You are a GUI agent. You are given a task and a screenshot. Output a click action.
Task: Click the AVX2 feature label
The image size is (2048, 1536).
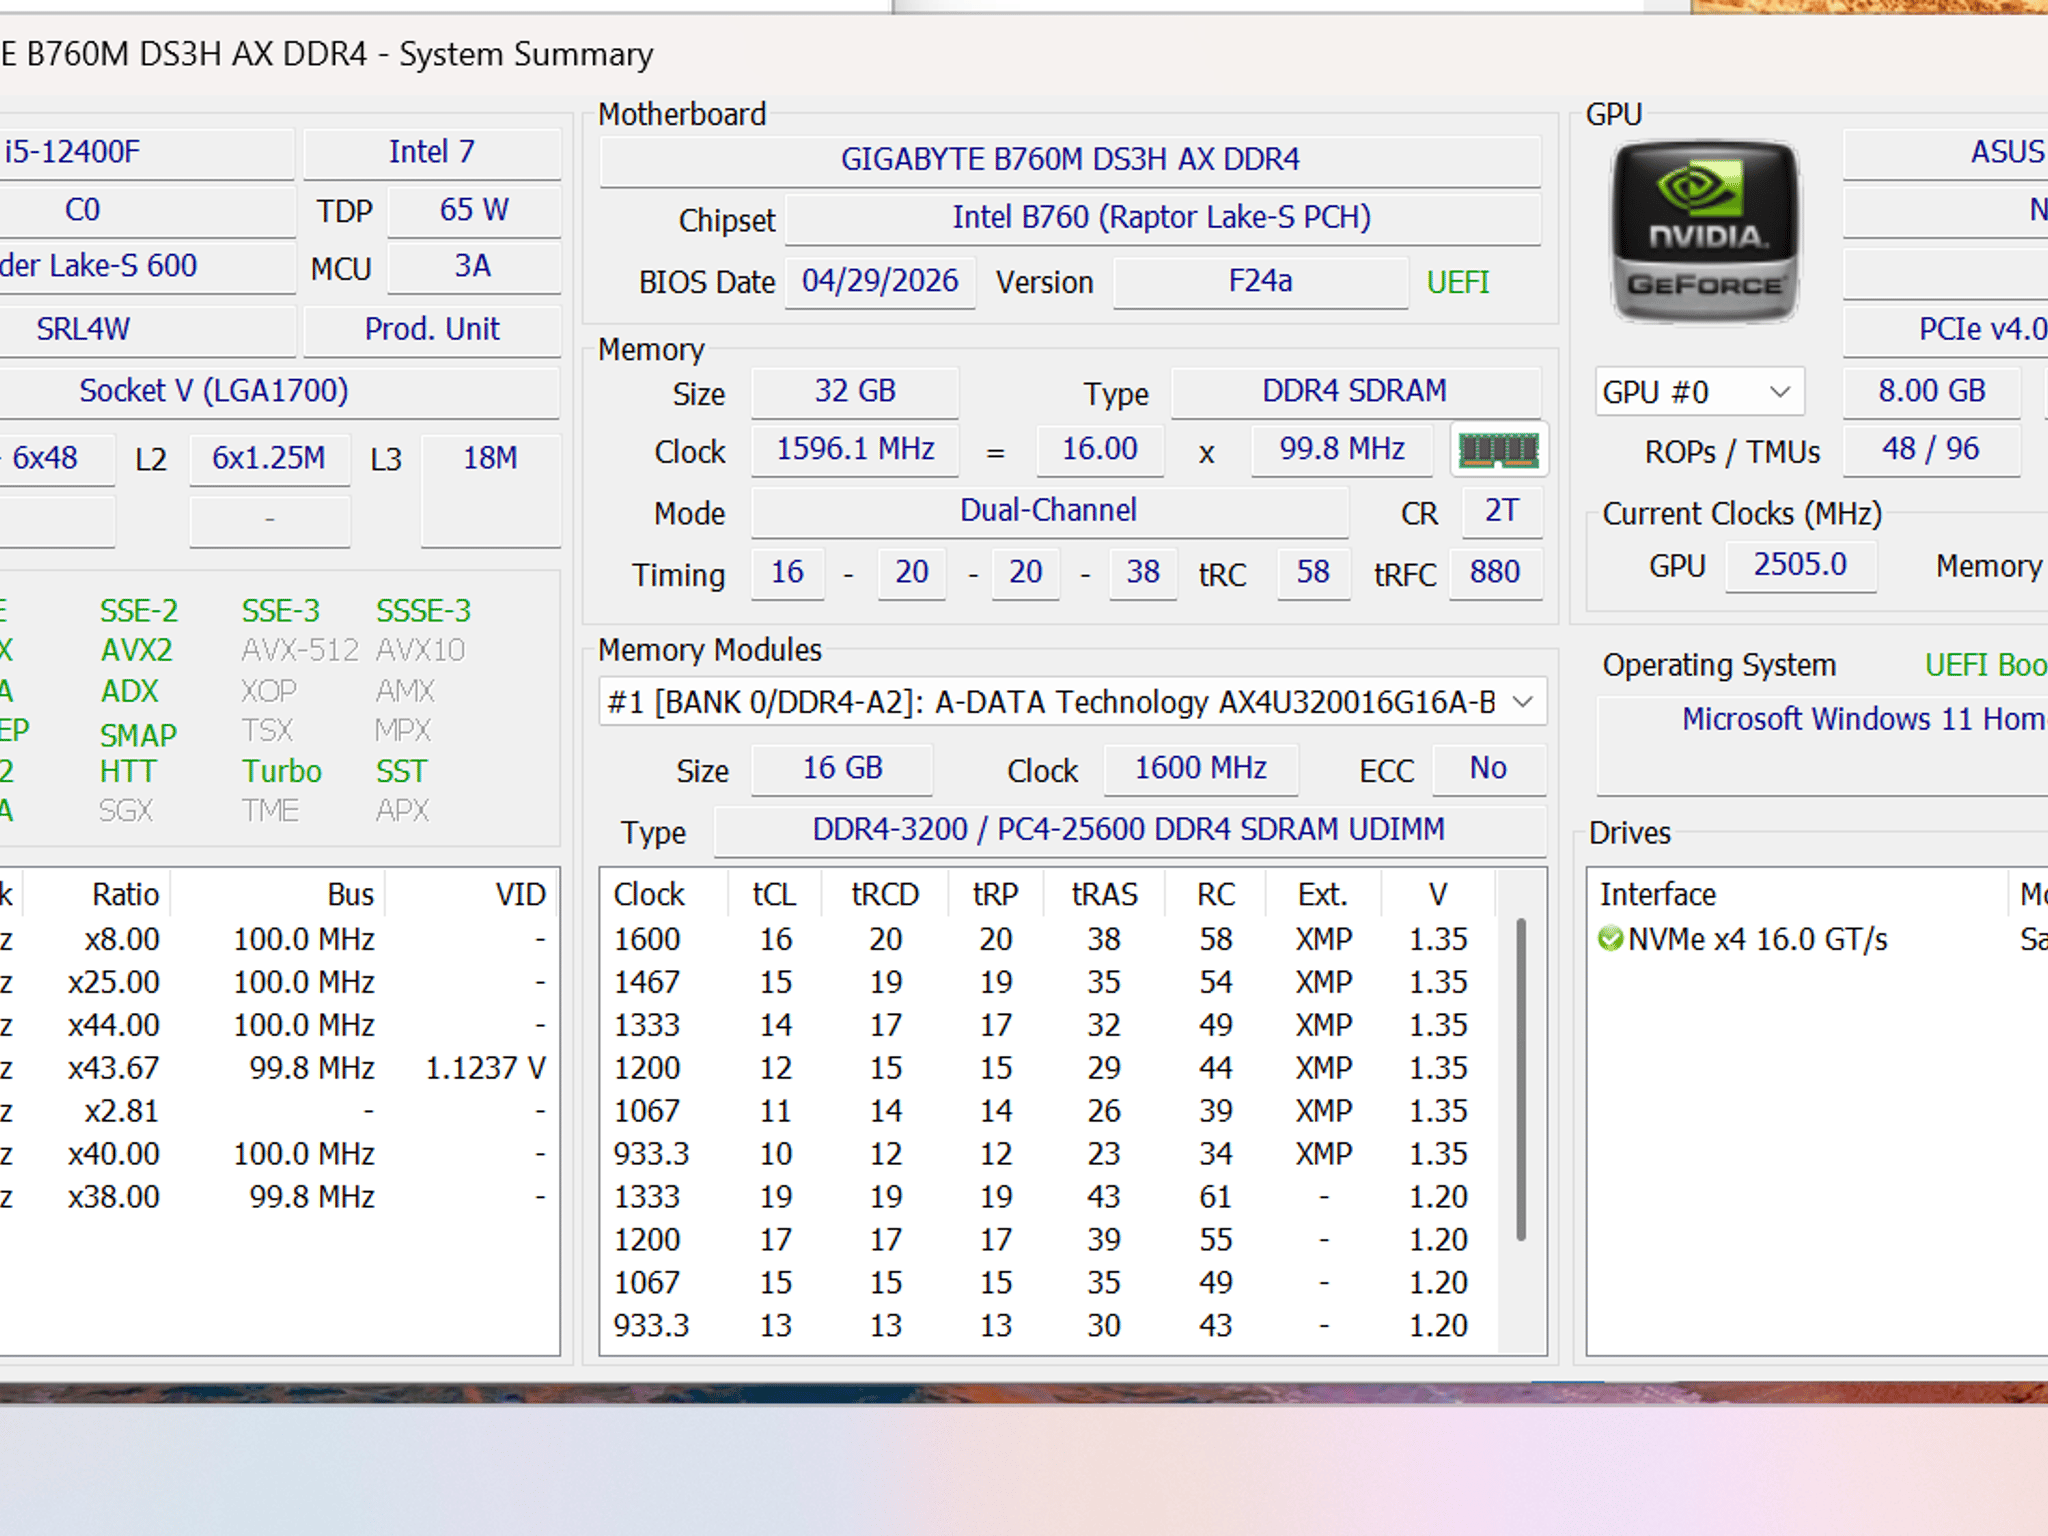(x=137, y=651)
